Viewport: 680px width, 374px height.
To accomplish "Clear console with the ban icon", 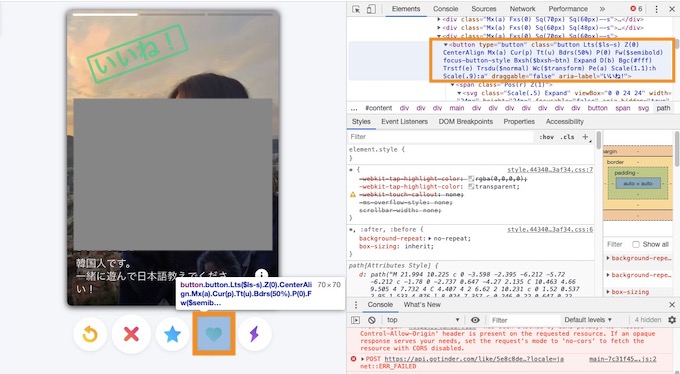I will [372, 320].
